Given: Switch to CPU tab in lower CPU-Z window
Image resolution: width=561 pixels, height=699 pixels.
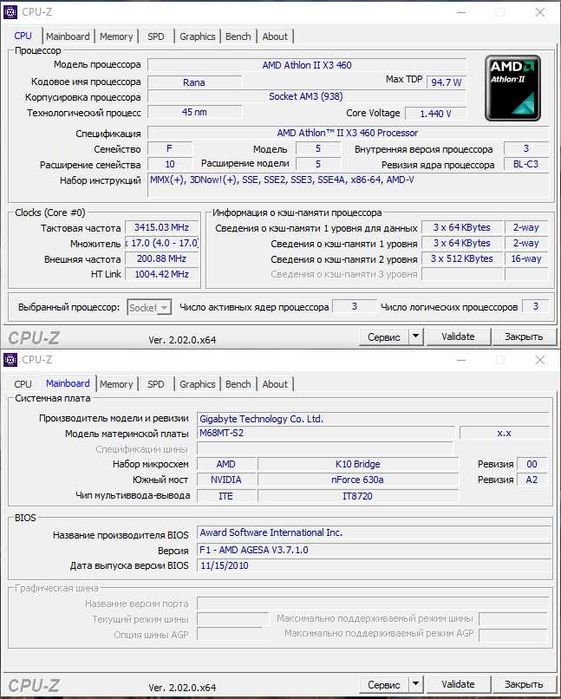Looking at the screenshot, I should point(23,384).
